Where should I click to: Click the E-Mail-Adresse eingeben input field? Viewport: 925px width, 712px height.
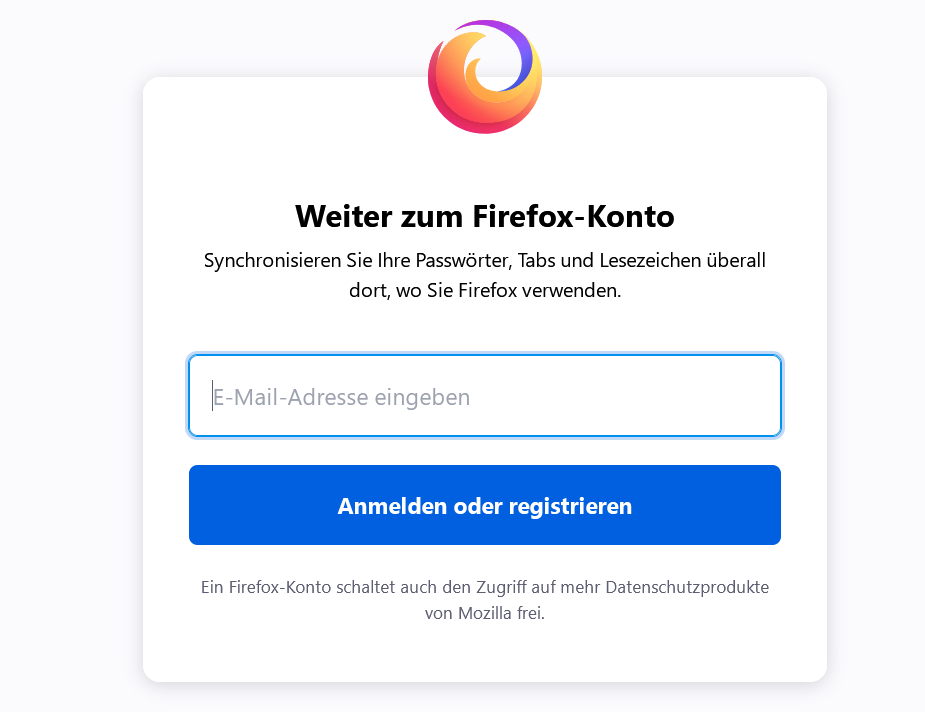coord(484,396)
